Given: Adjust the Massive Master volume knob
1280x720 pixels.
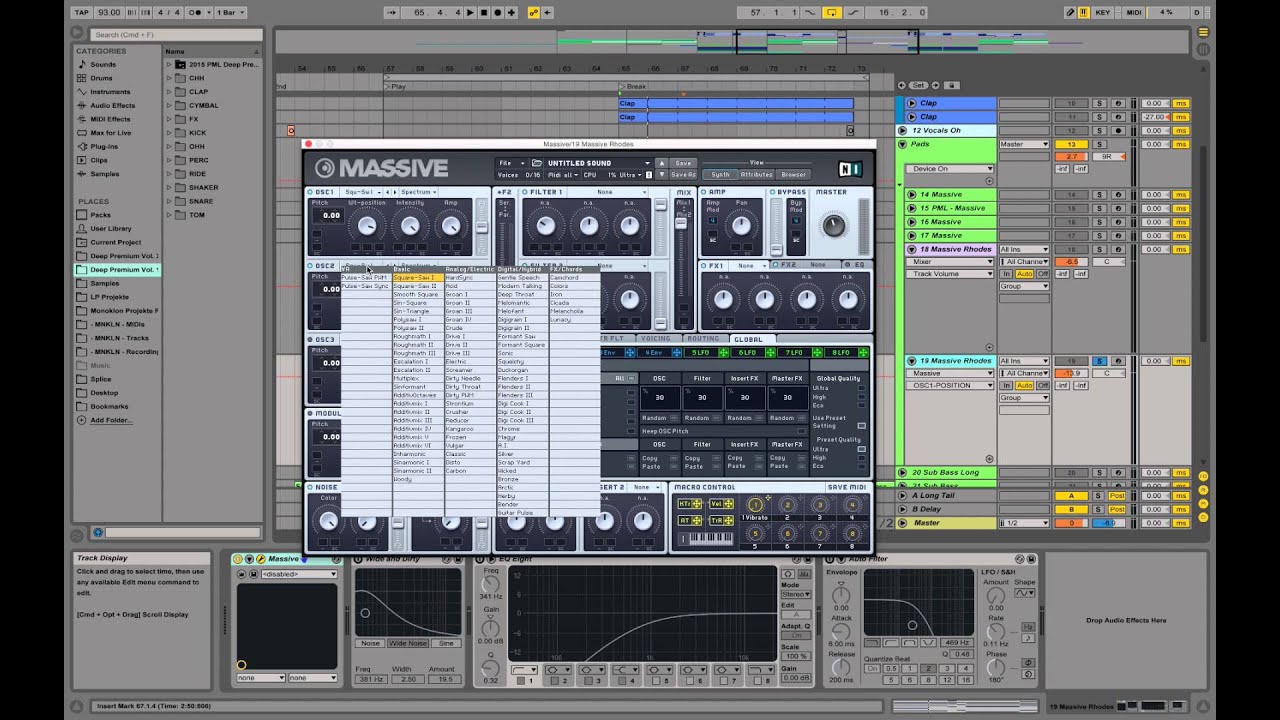Looking at the screenshot, I should pyautogui.click(x=833, y=225).
